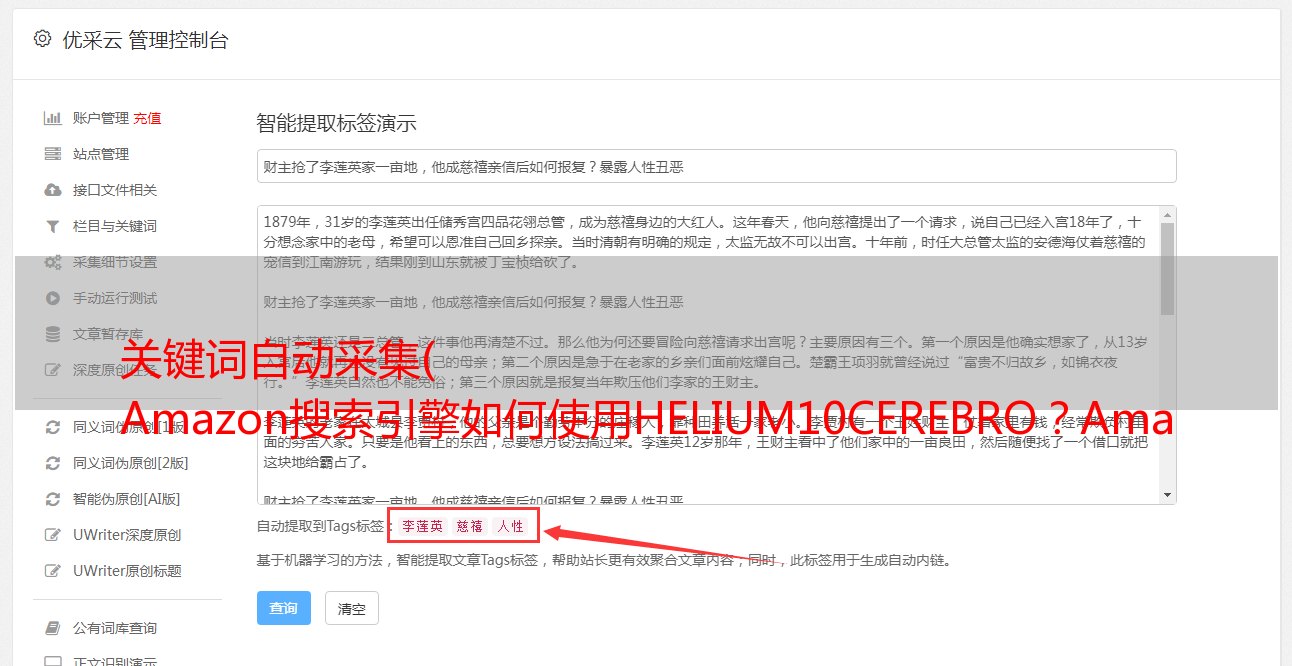1292x666 pixels.
Task: Open the 栏目与关键词 filter icon
Action: (53, 226)
